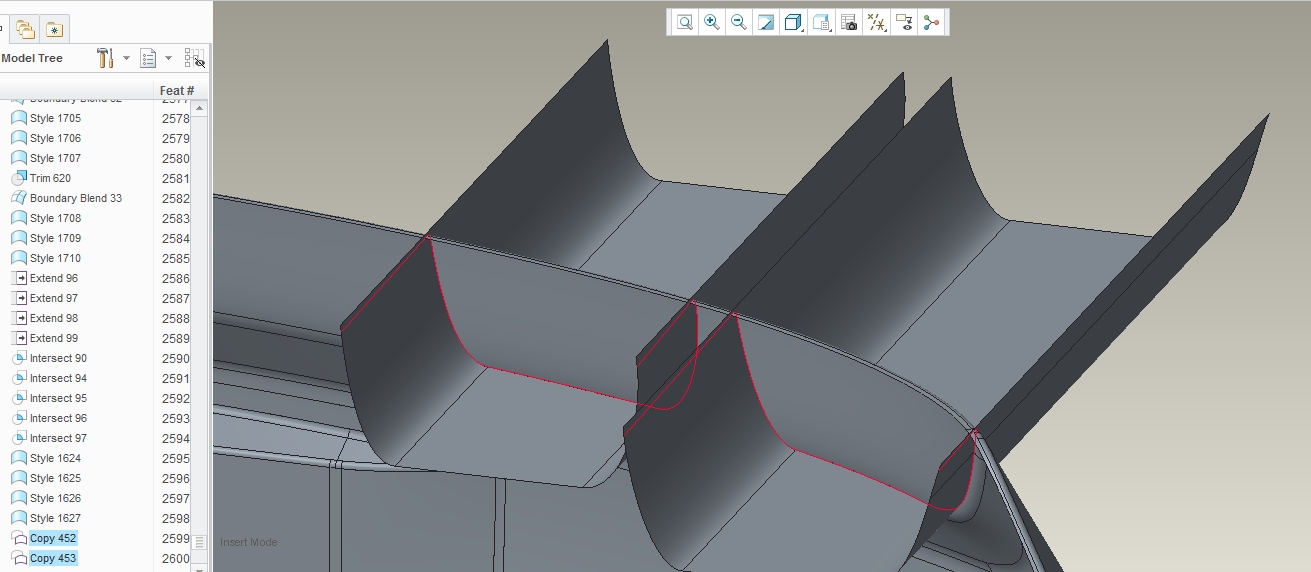Open the View Manager camera icon
The width and height of the screenshot is (1311, 572).
[849, 22]
